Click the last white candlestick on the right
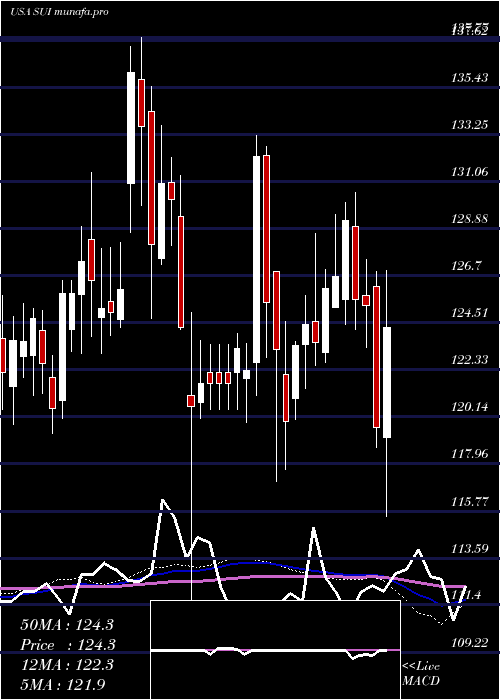The height and width of the screenshot is (700, 500). point(387,383)
